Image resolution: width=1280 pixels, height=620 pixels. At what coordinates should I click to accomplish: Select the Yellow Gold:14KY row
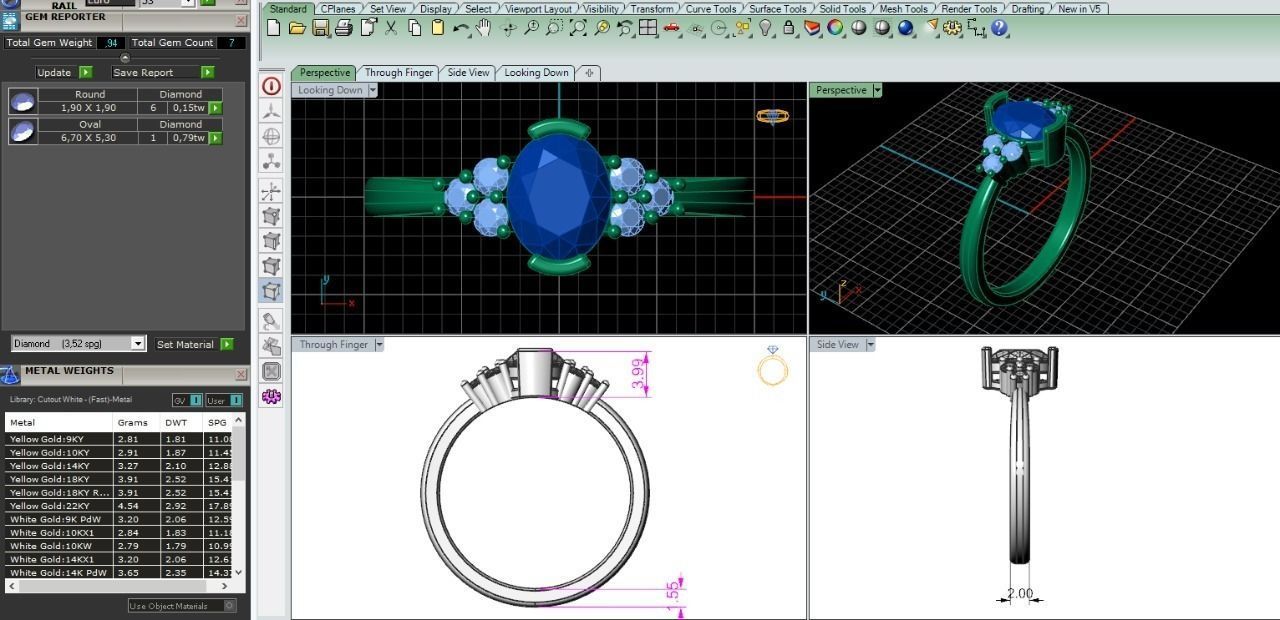[118, 465]
